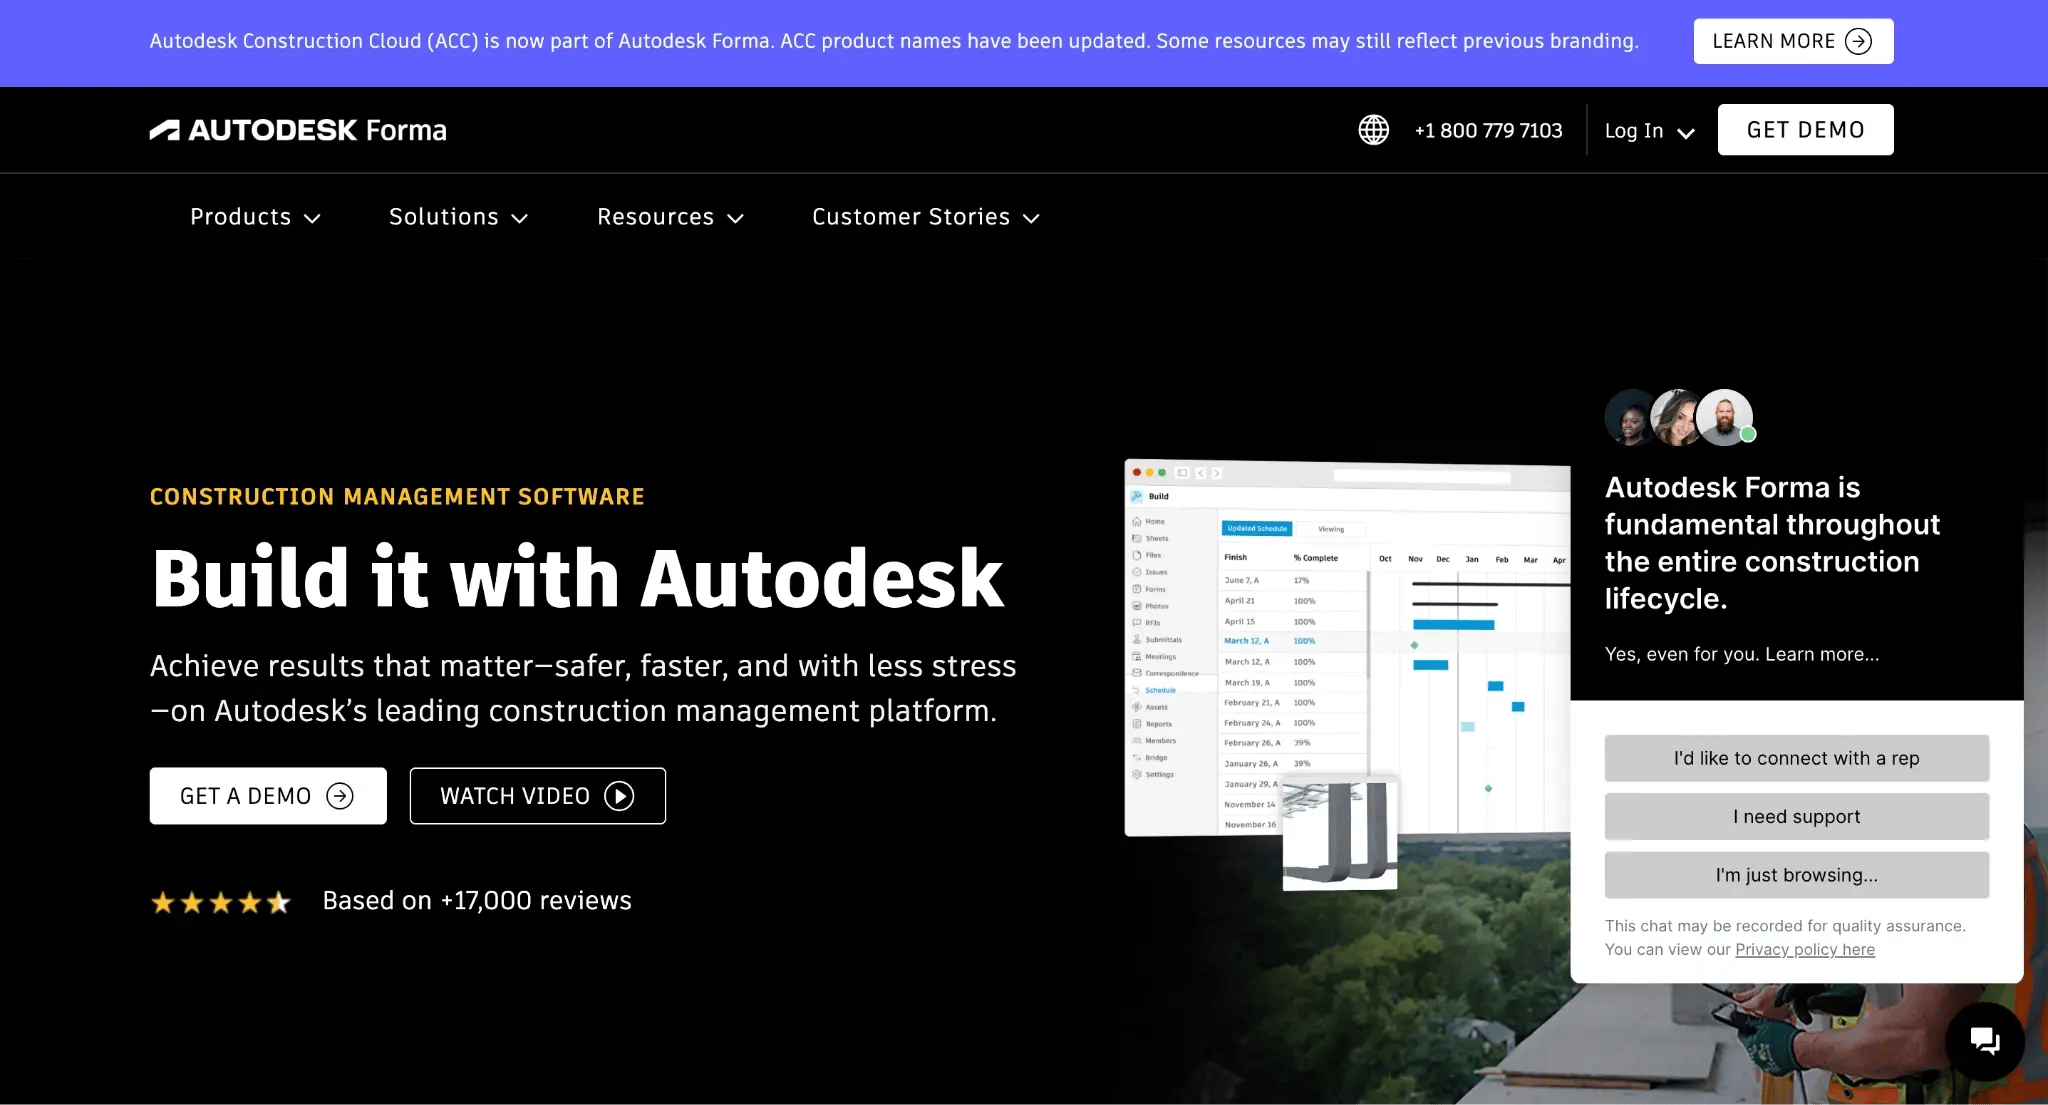Click the play icon in Watch Video
Image resolution: width=2048 pixels, height=1105 pixels.
pos(619,796)
